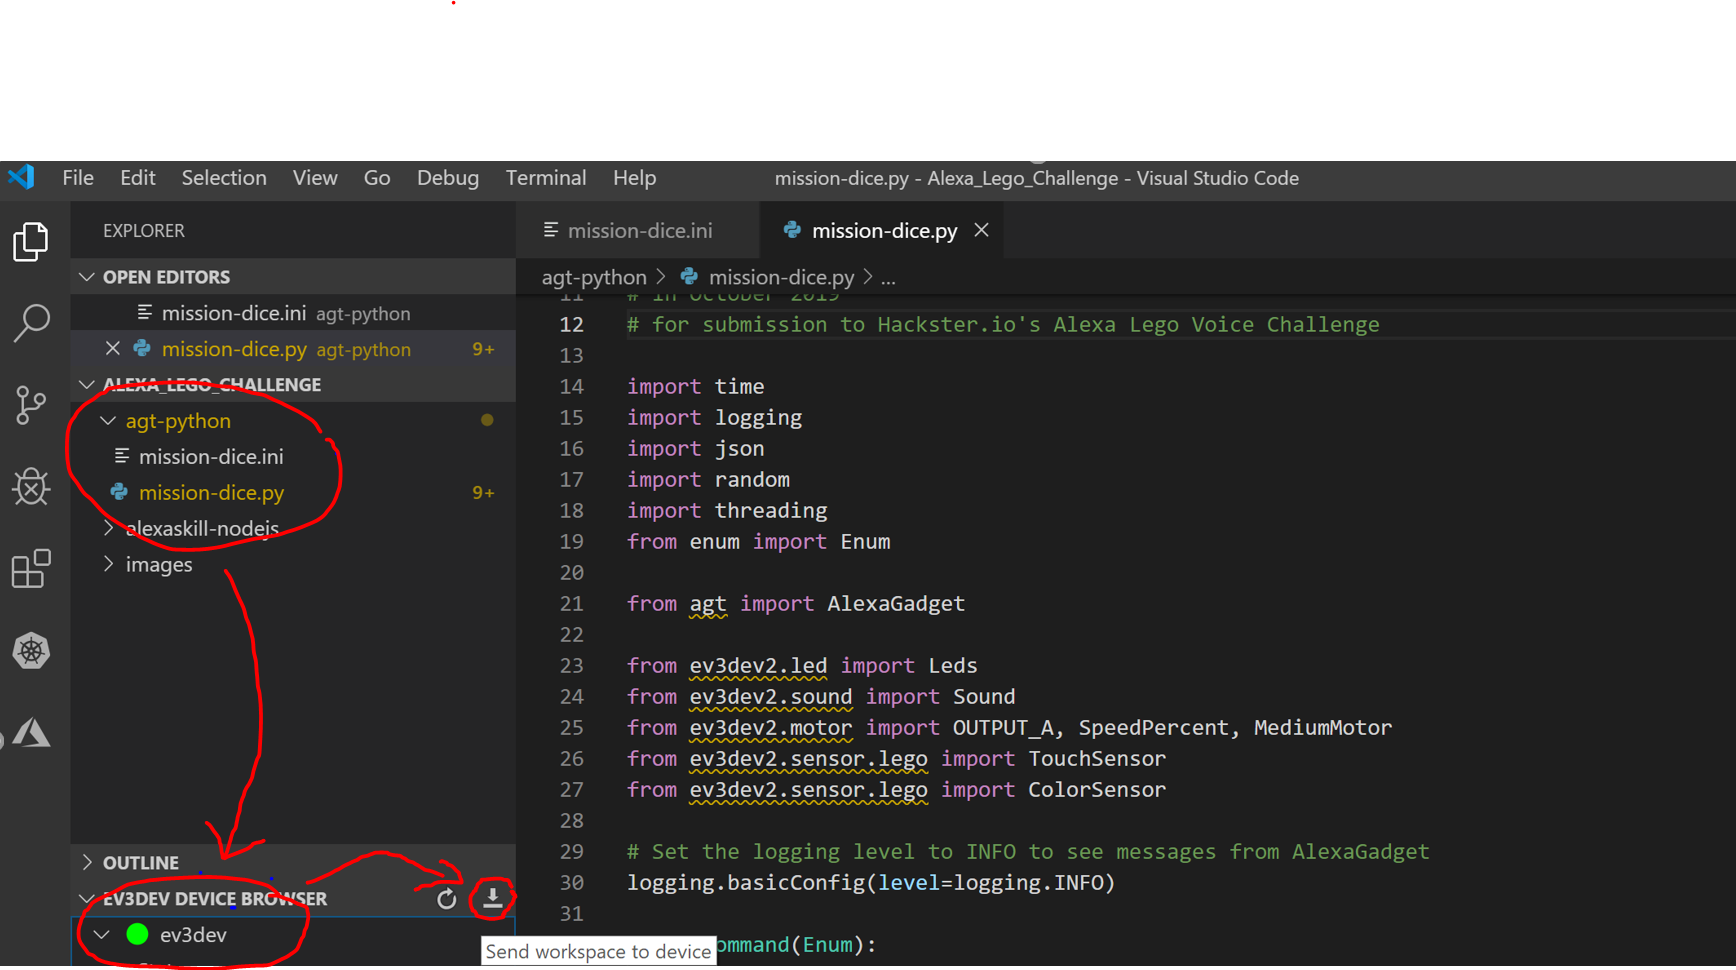Screen dimensions: 1736x970
Task: Click the VS Code logo icon
Action: click(21, 178)
